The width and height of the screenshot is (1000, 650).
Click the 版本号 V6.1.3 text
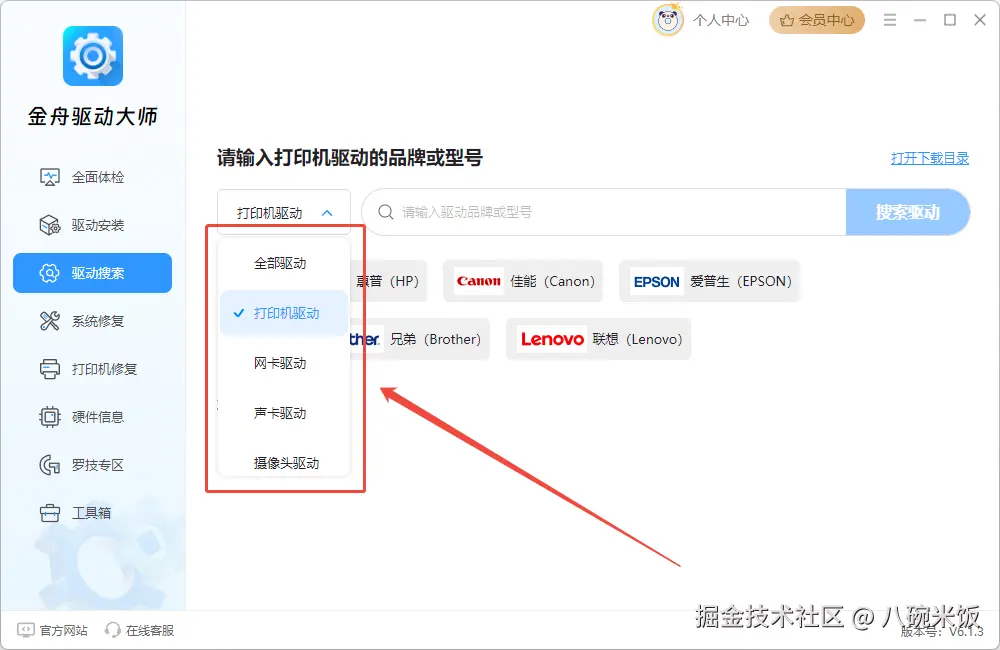click(942, 632)
